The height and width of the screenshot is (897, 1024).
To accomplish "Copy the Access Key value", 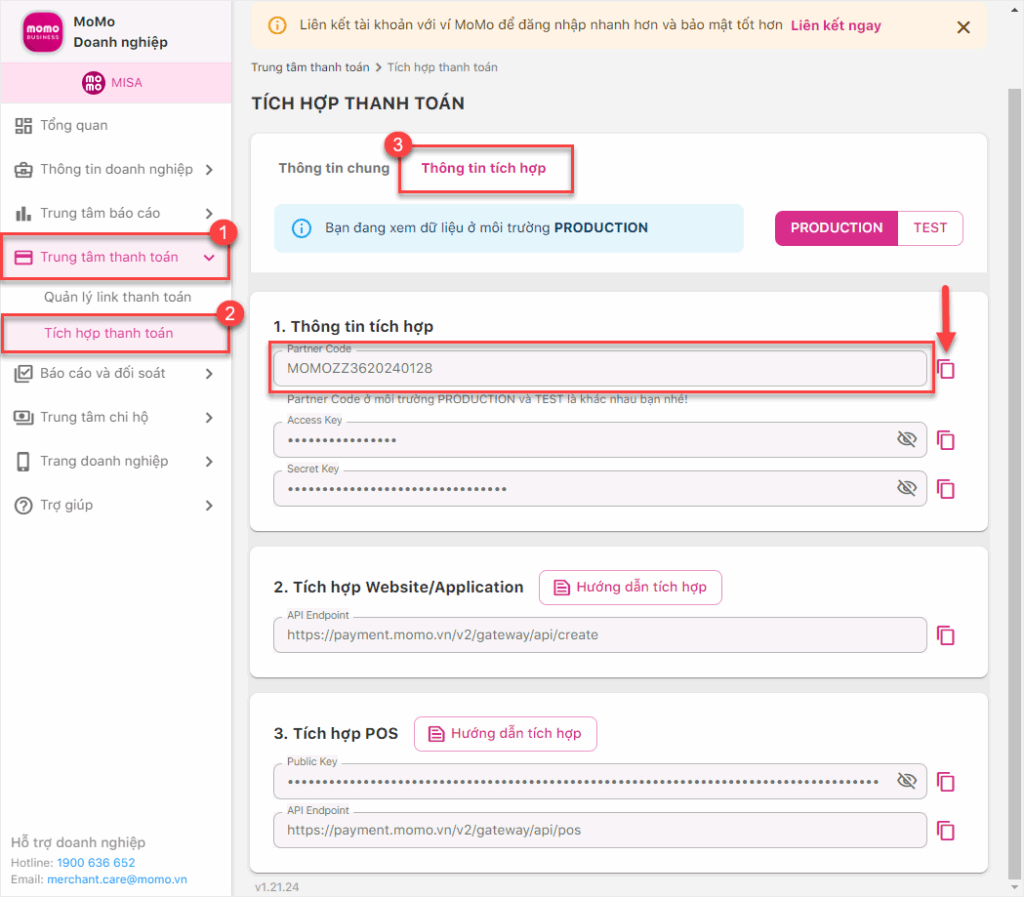I will [946, 440].
